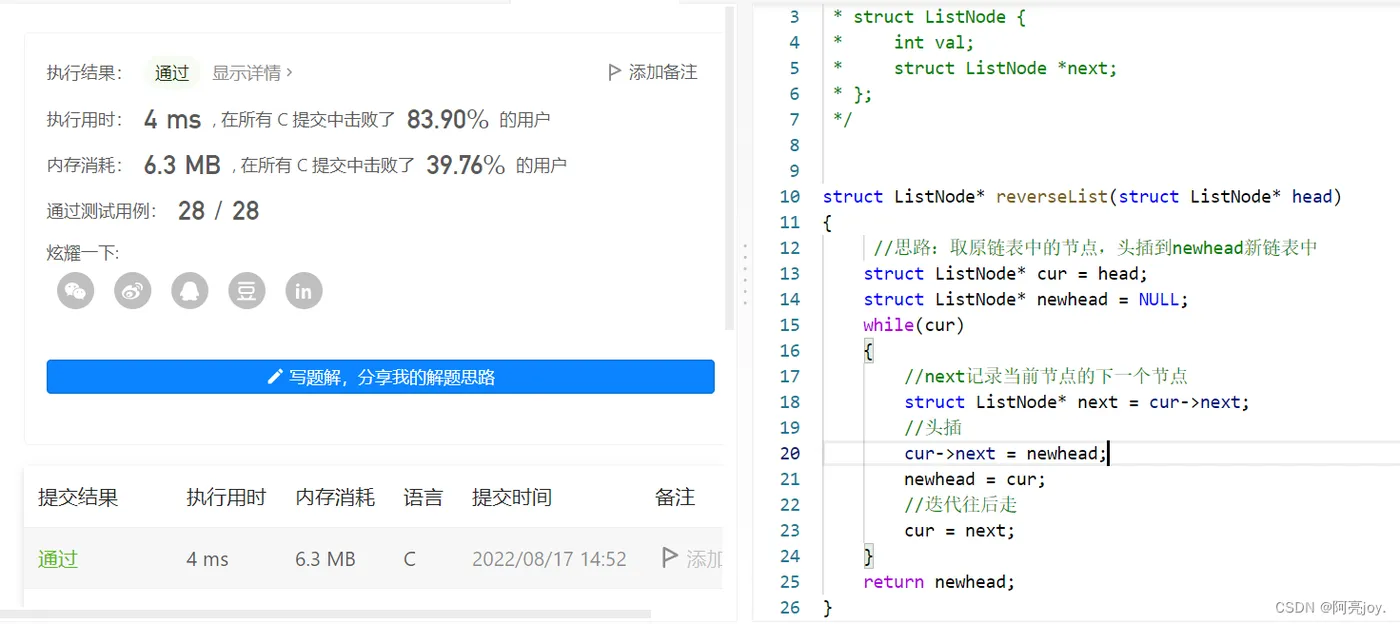Select the 提交结果 column header
This screenshot has width=1400, height=624.
pyautogui.click(x=78, y=497)
